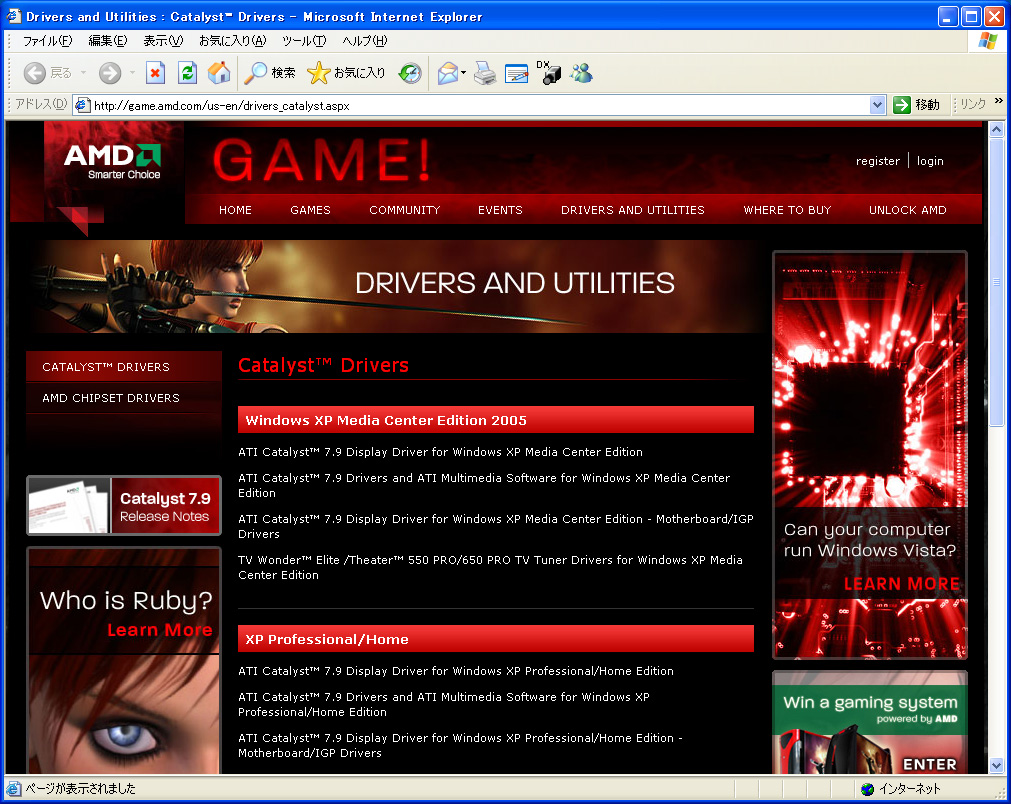Image resolution: width=1011 pixels, height=804 pixels.
Task: Open the ヘルプ(H) menu
Action: (364, 41)
